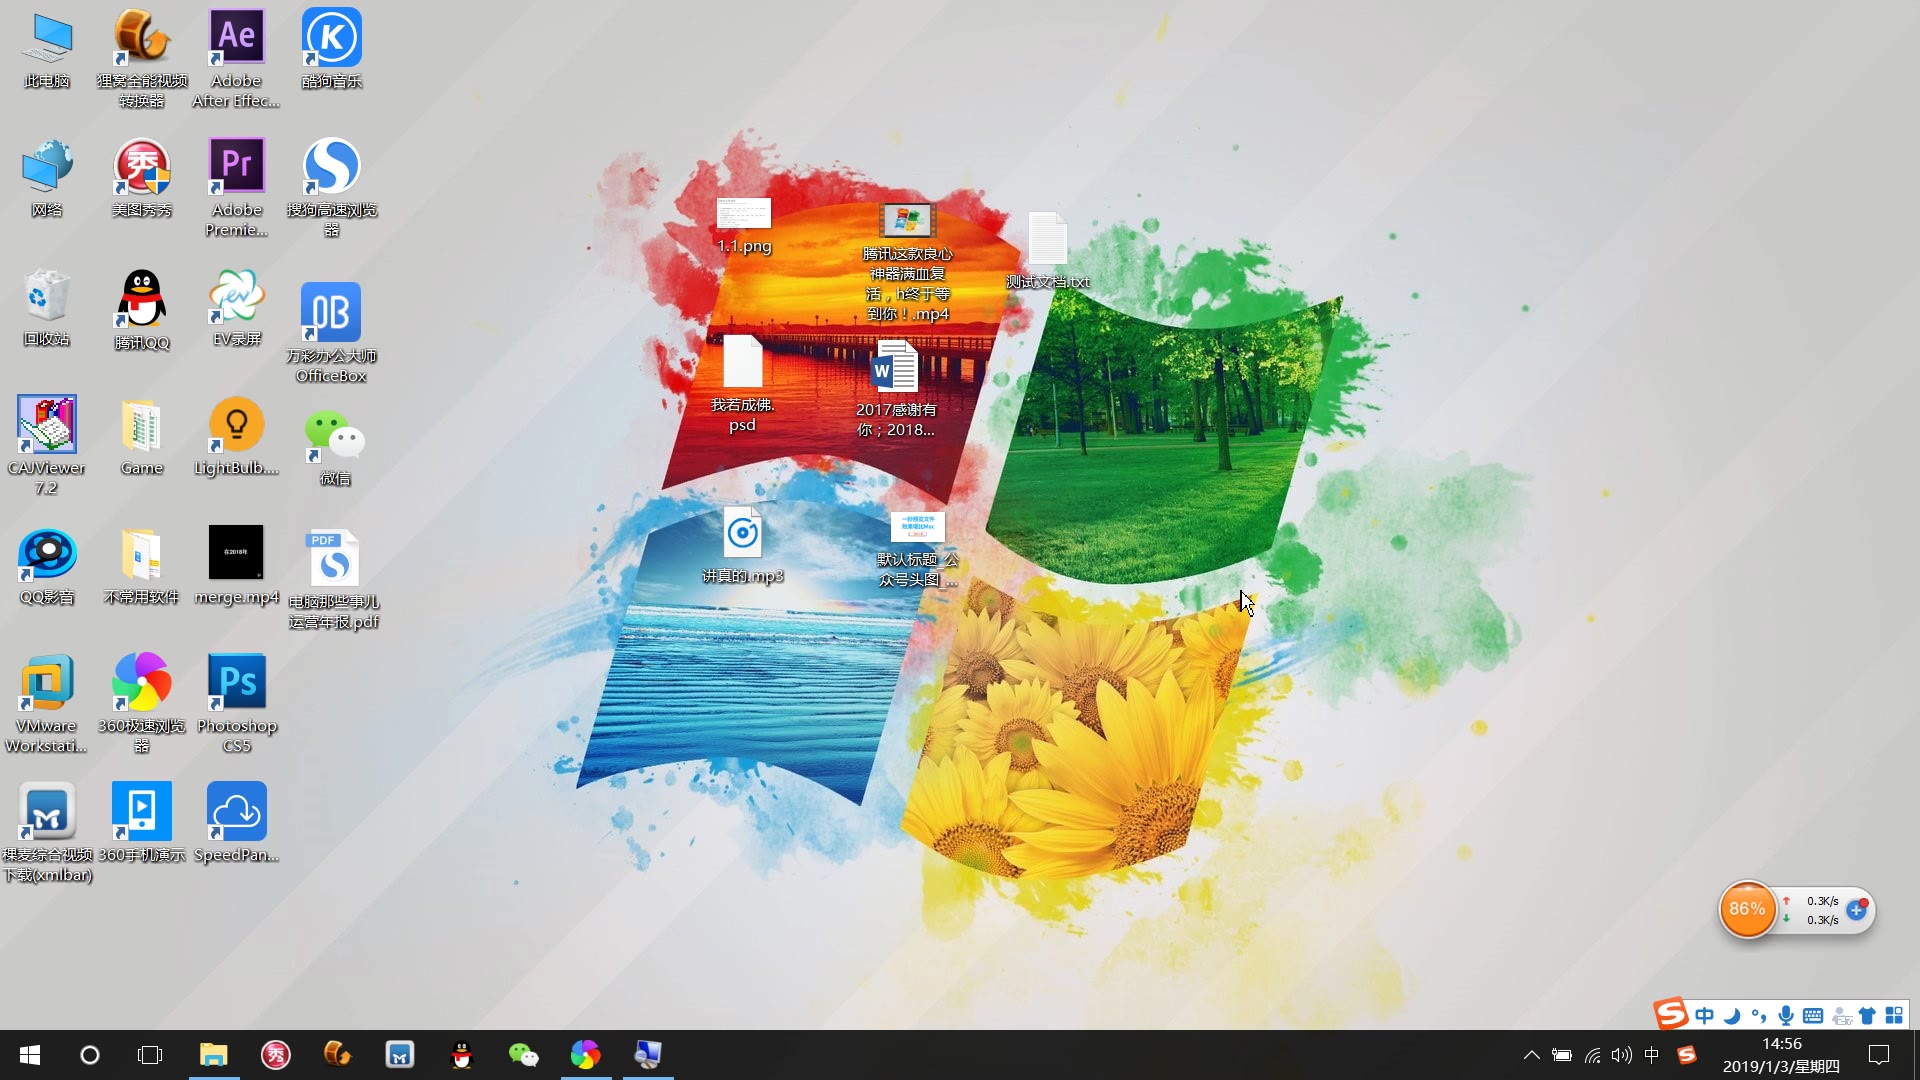Open Sogou toolbox grid icon
The height and width of the screenshot is (1080, 1920).
[x=1894, y=1016]
